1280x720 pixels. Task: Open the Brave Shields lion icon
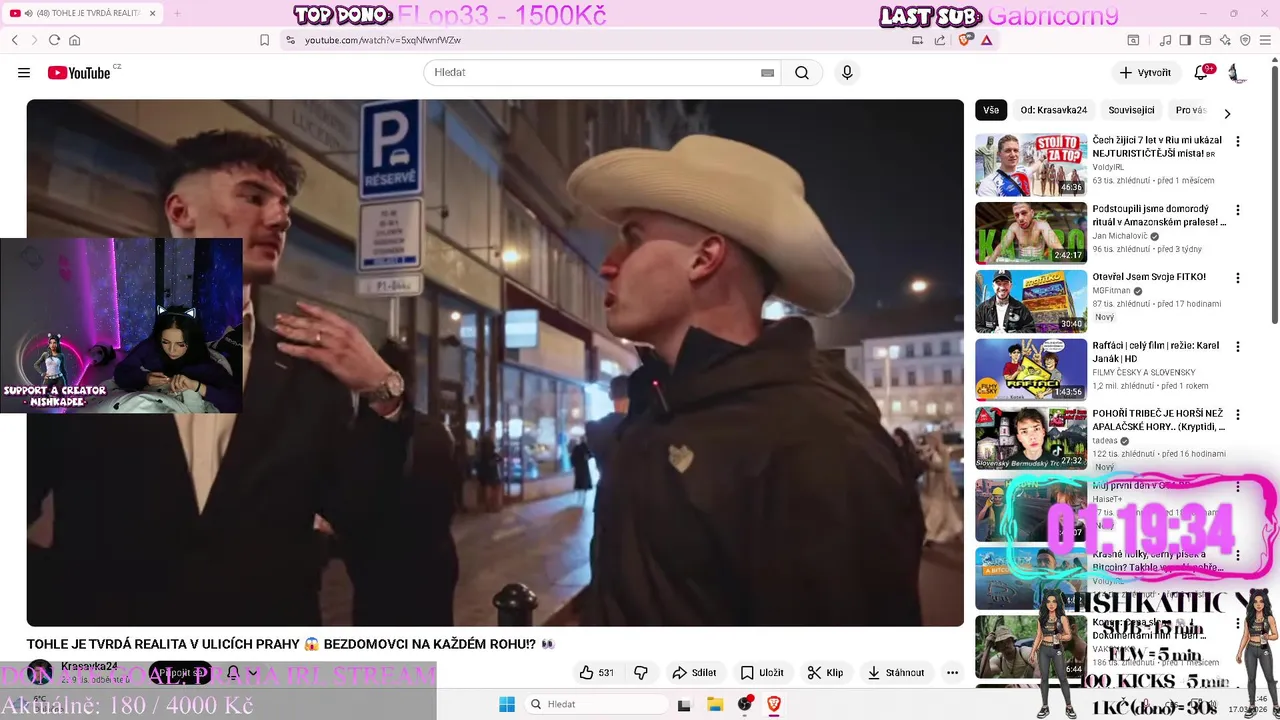click(965, 40)
